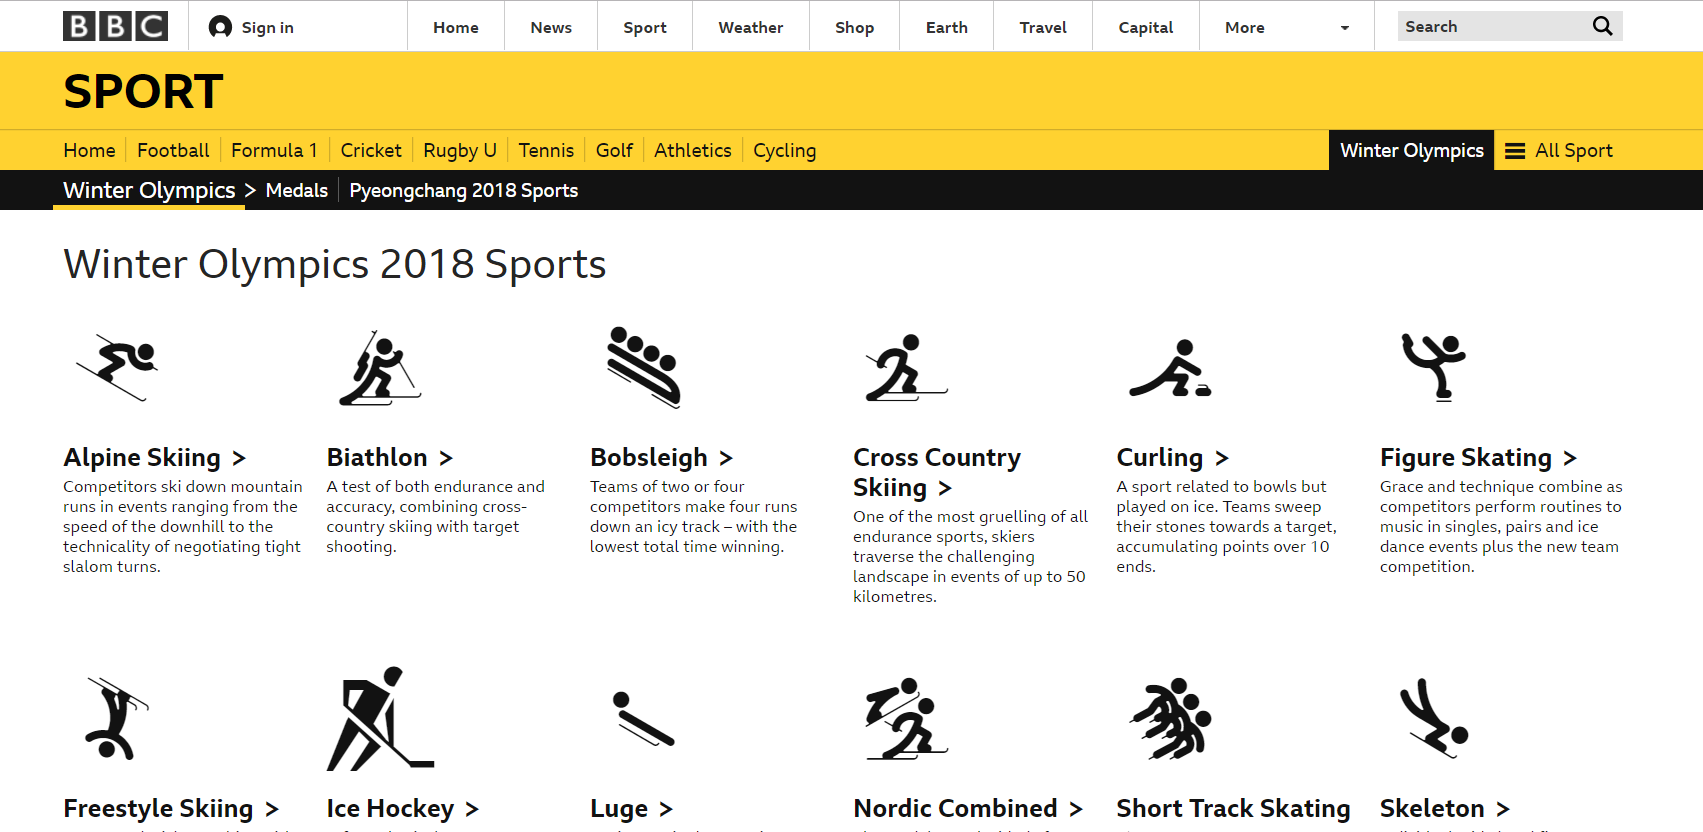This screenshot has height=832, width=1703.
Task: Click the SPORT banner heading
Action: point(143,92)
